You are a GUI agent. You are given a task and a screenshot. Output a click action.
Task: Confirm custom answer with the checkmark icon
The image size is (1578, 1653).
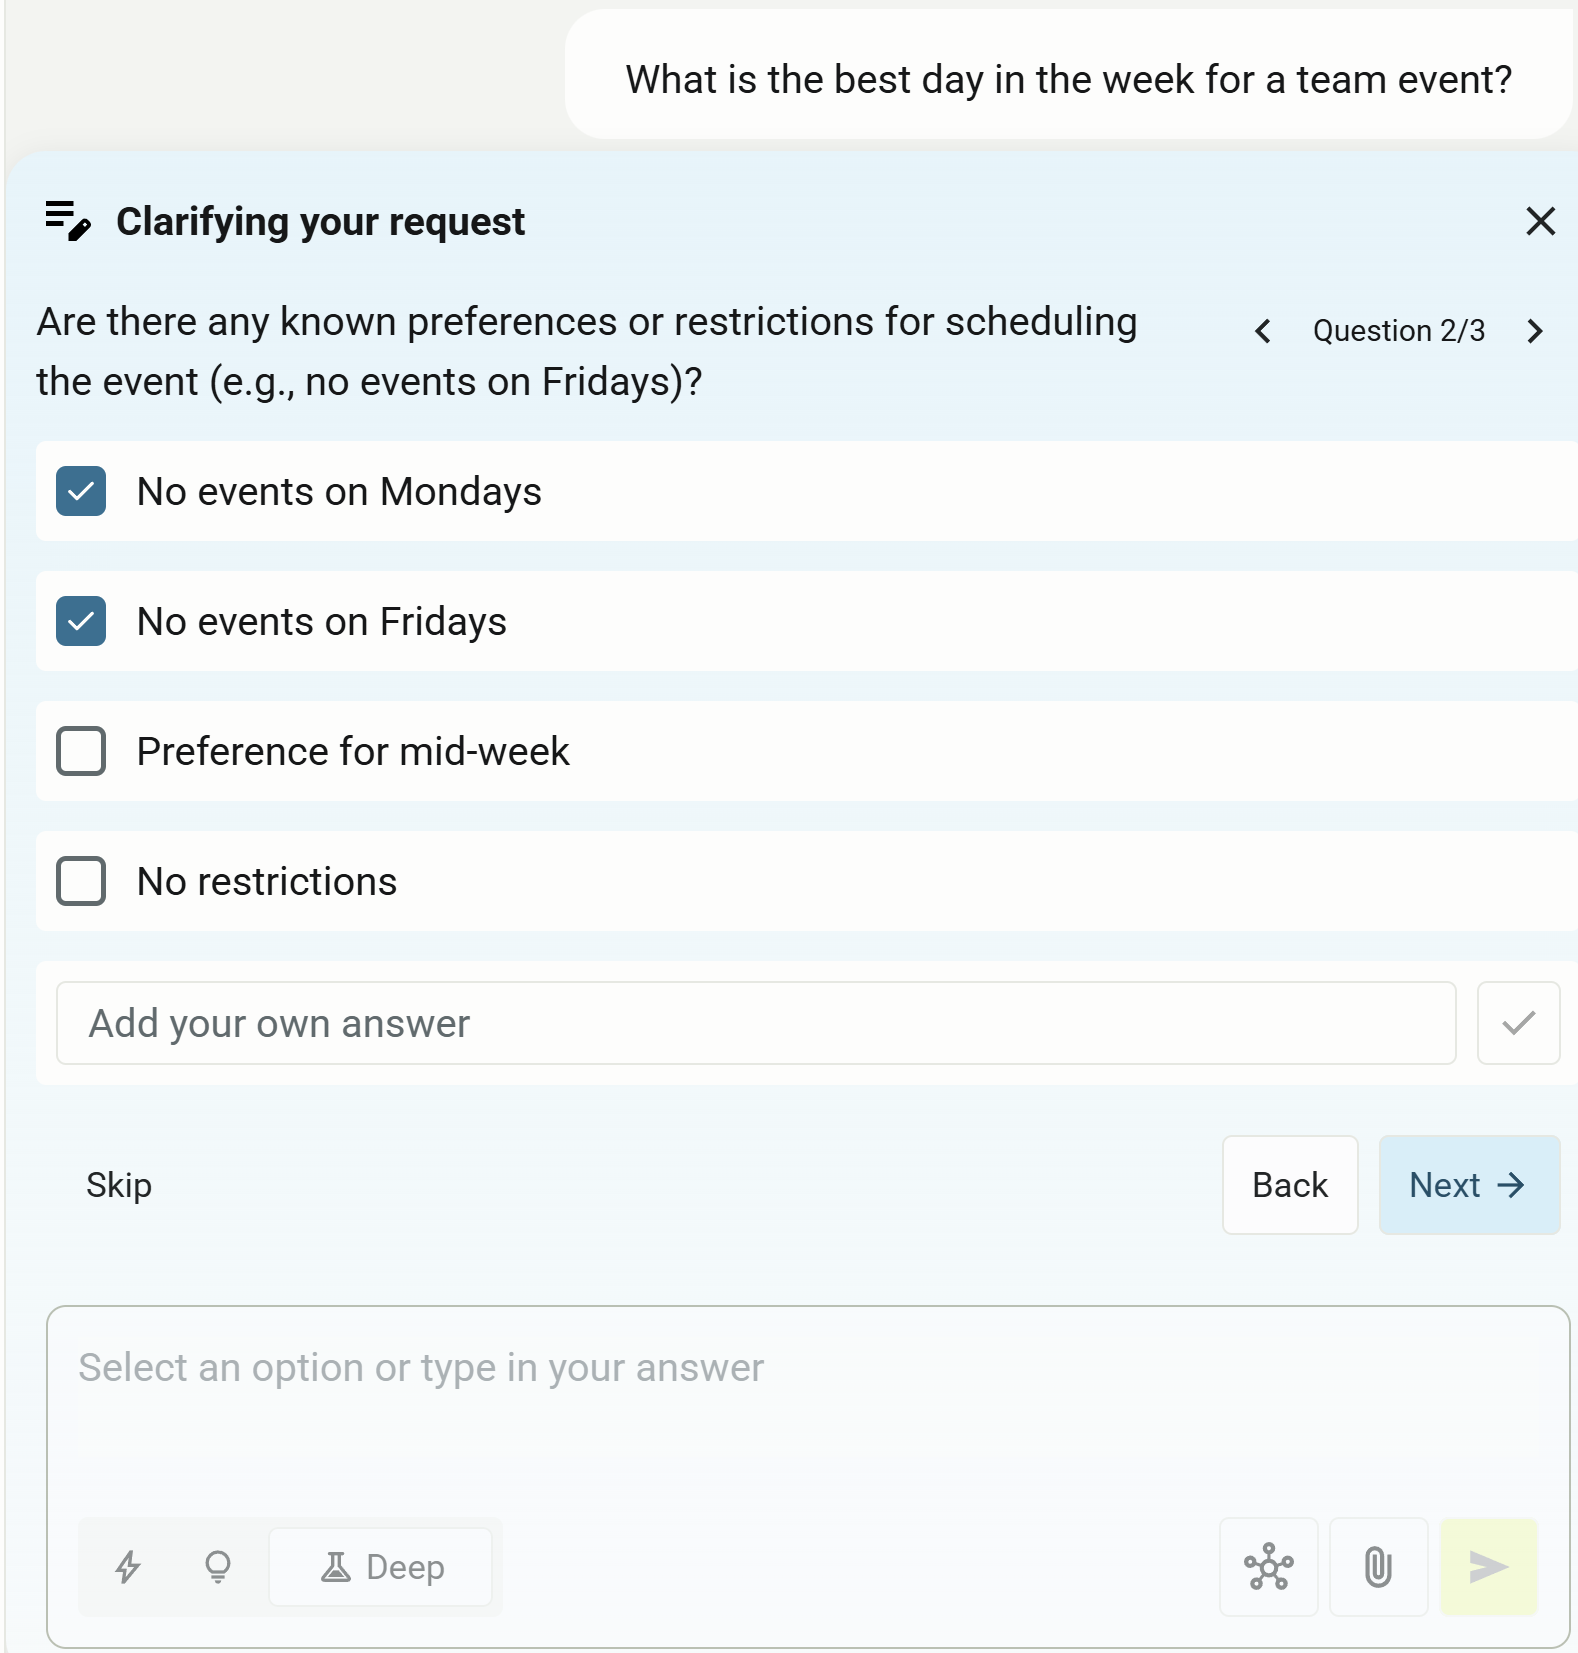point(1518,1022)
